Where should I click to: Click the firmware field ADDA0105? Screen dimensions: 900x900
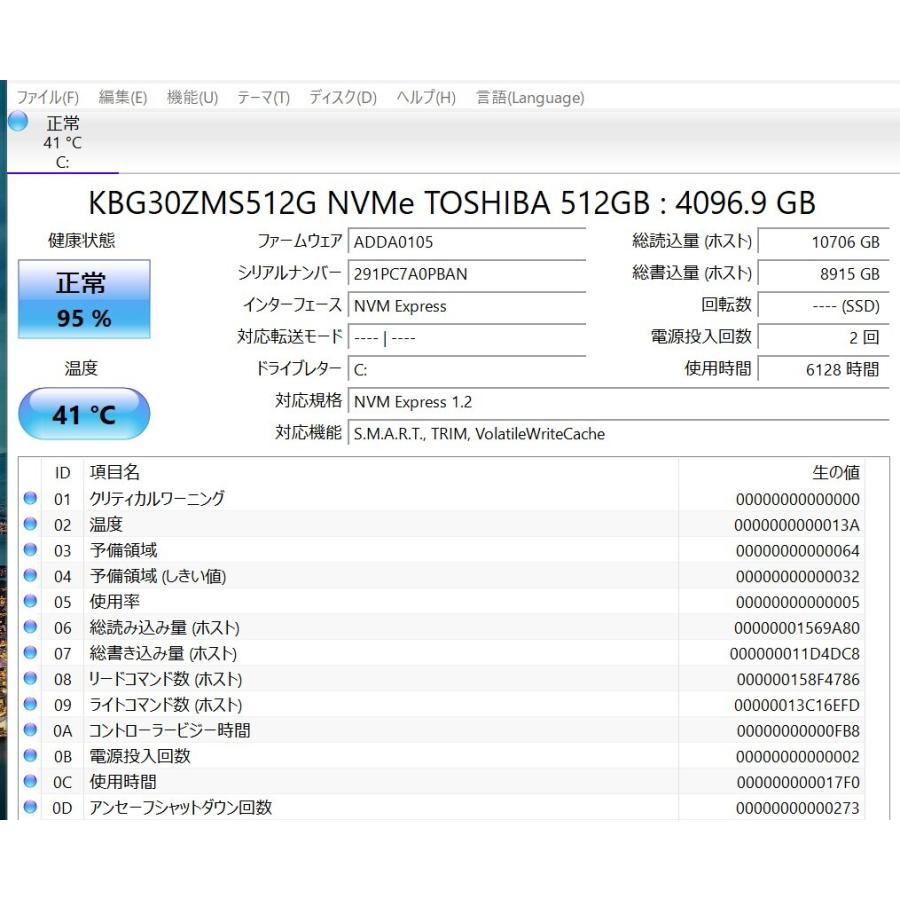click(x=467, y=242)
